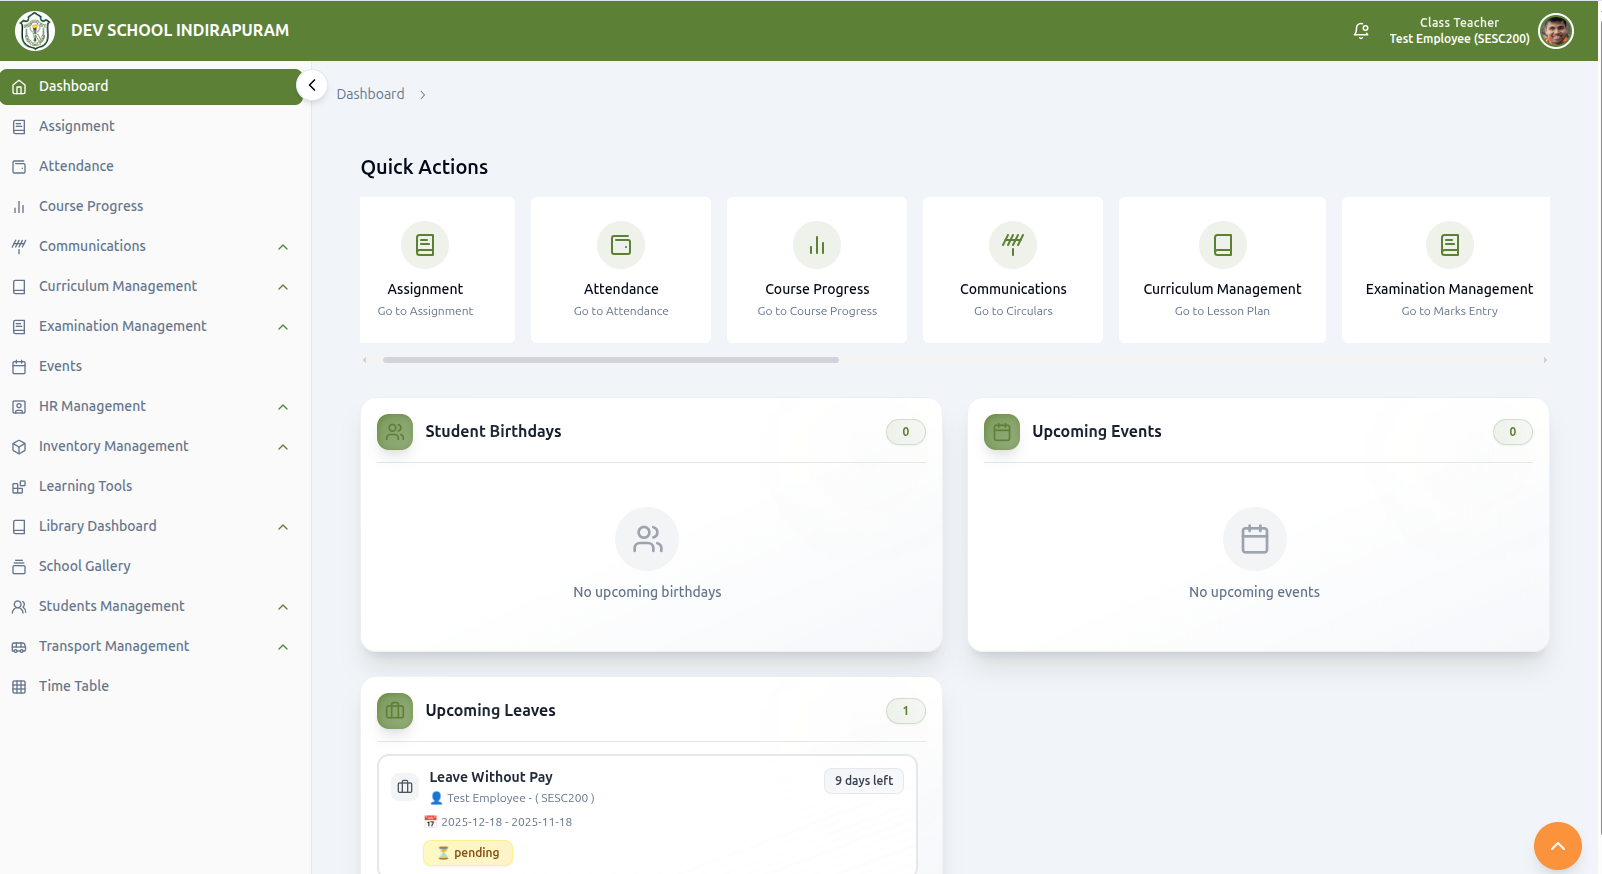Click the Dashboard breadcrumb link
This screenshot has height=874, width=1602.
(370, 94)
